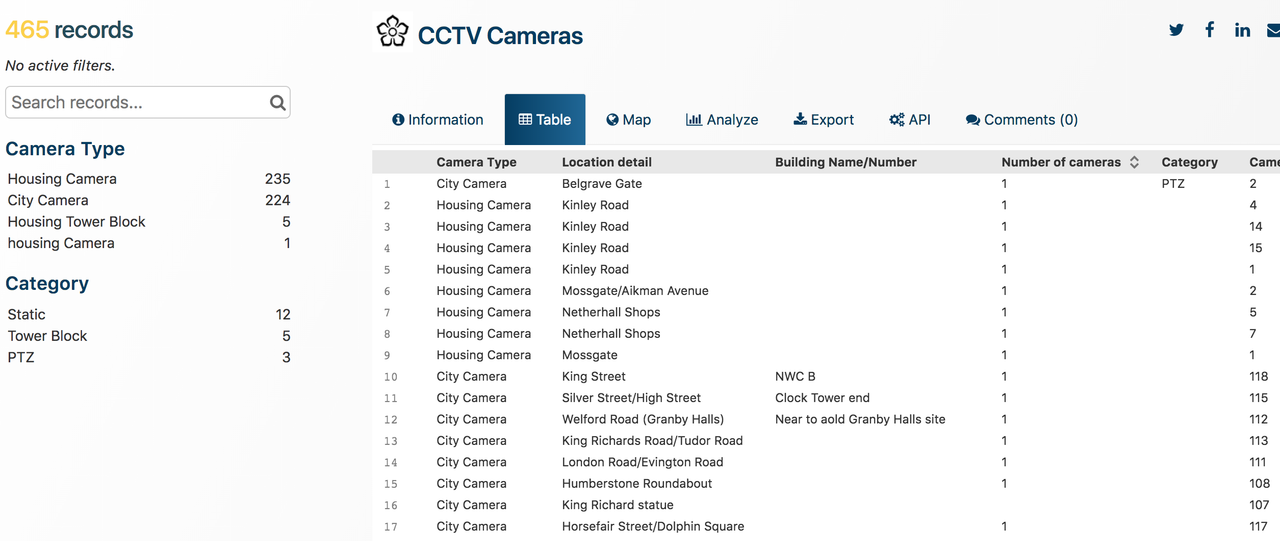Click Housing Camera count 235
The image size is (1280, 541).
click(x=277, y=179)
